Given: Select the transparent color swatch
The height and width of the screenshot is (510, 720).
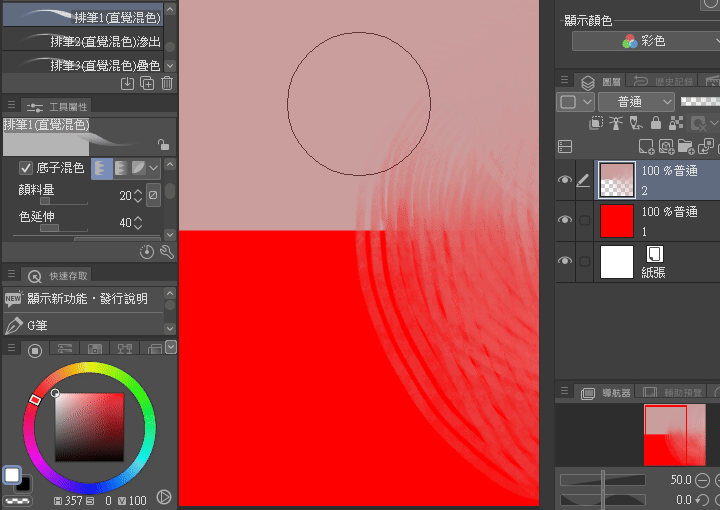Looking at the screenshot, I should pos(18,501).
